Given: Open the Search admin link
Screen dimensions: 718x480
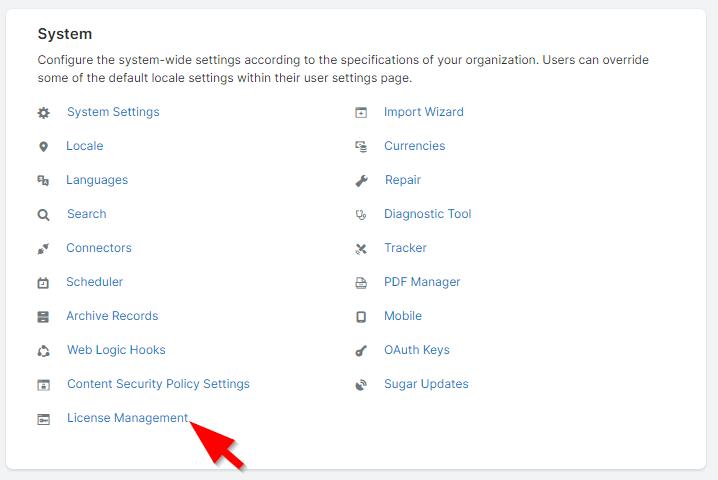Looking at the screenshot, I should 87,214.
